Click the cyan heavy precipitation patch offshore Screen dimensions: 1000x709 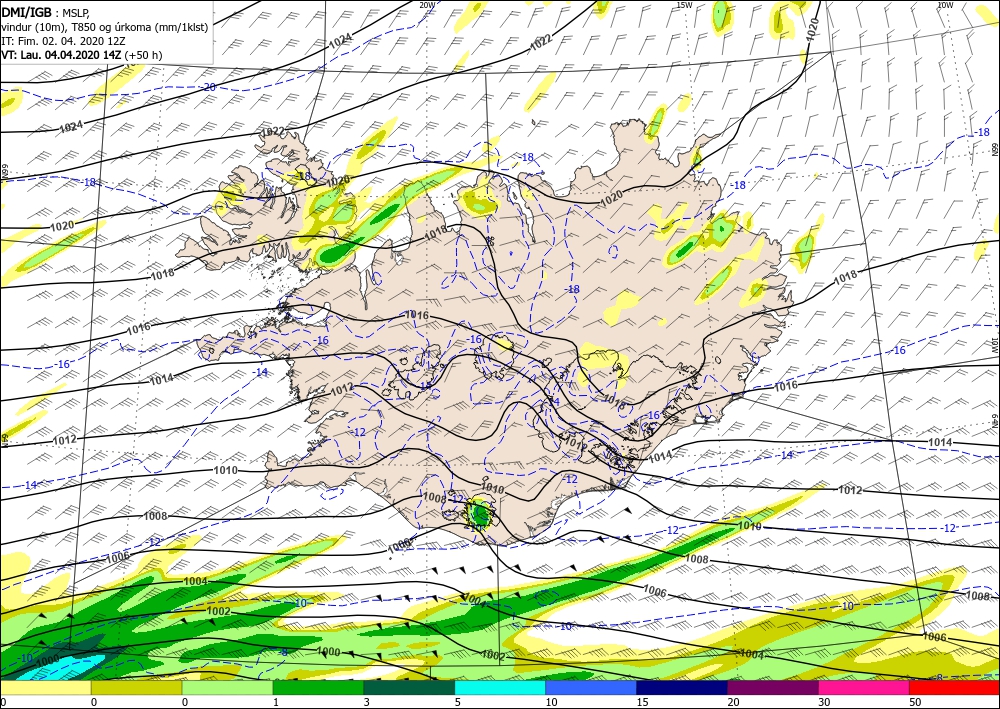point(71,664)
